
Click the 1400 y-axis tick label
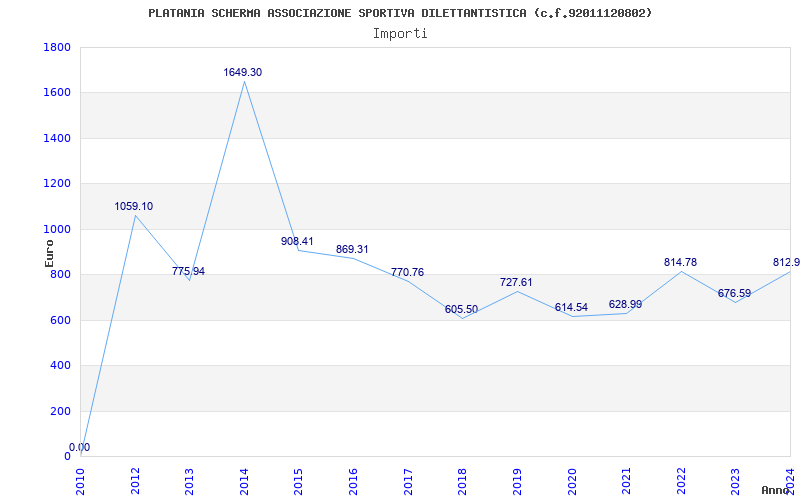57,138
